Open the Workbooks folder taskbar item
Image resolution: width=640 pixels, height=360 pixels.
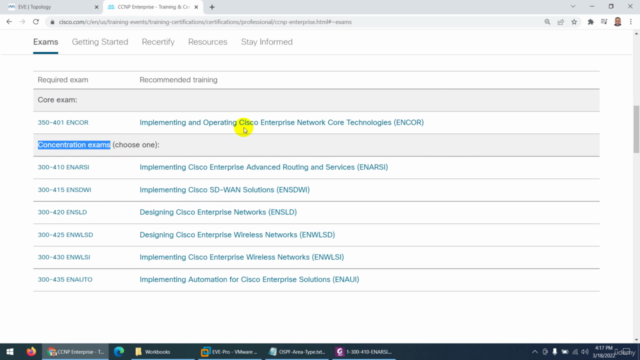click(x=162, y=351)
